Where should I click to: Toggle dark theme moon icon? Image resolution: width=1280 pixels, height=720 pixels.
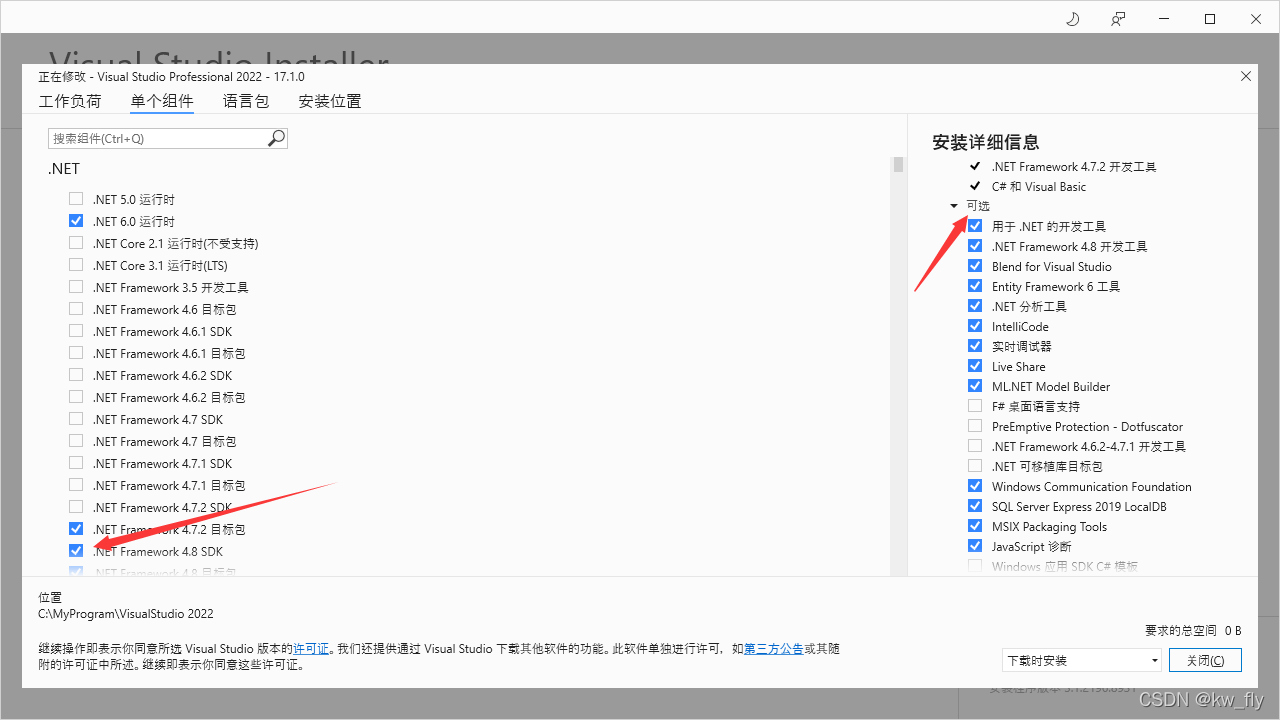(1073, 19)
